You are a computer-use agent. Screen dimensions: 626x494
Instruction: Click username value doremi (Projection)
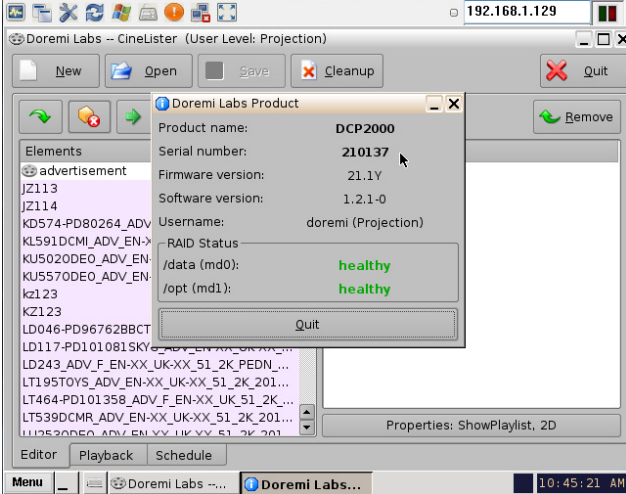tap(365, 222)
